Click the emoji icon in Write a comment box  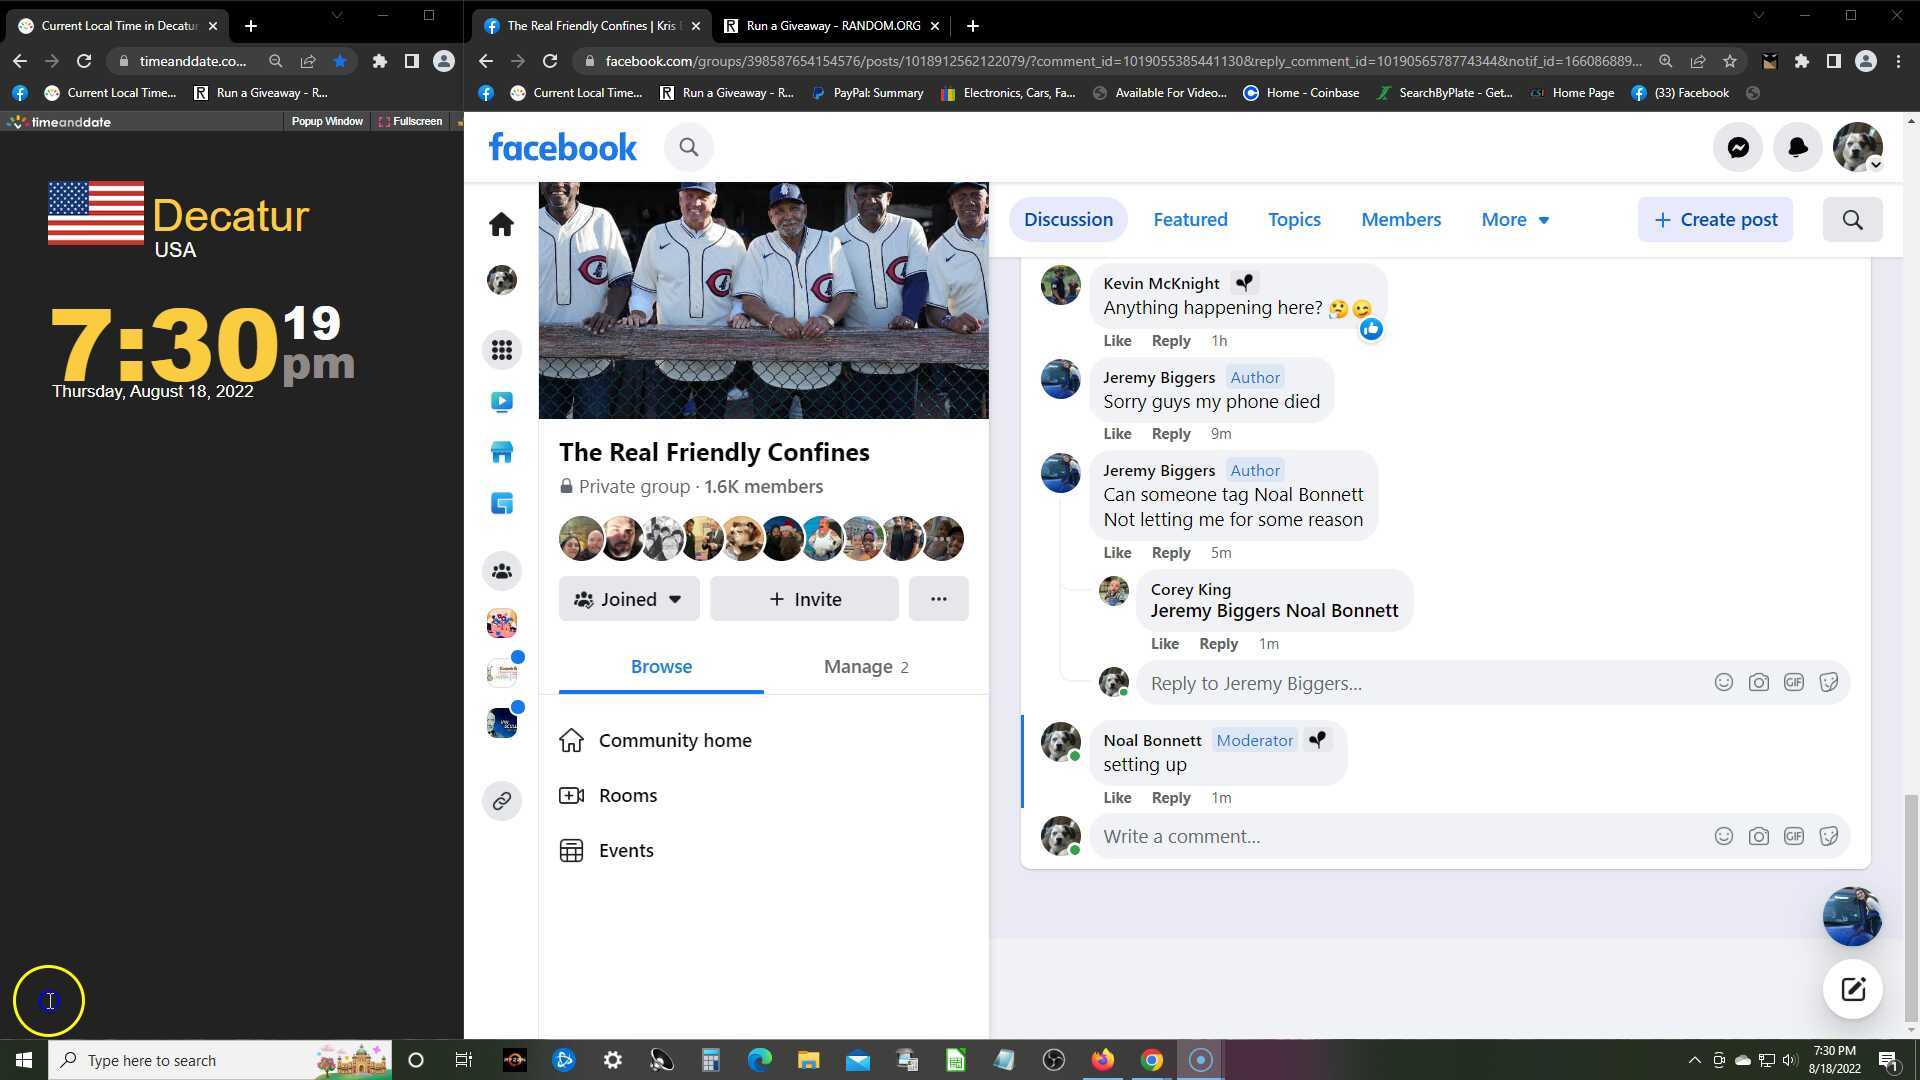[x=1723, y=836]
